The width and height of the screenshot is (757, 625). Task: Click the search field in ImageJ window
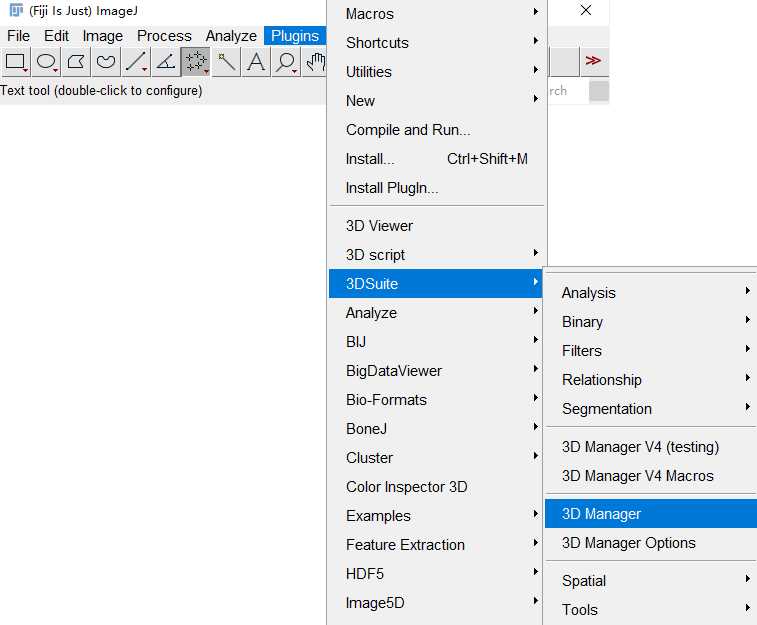pos(567,91)
